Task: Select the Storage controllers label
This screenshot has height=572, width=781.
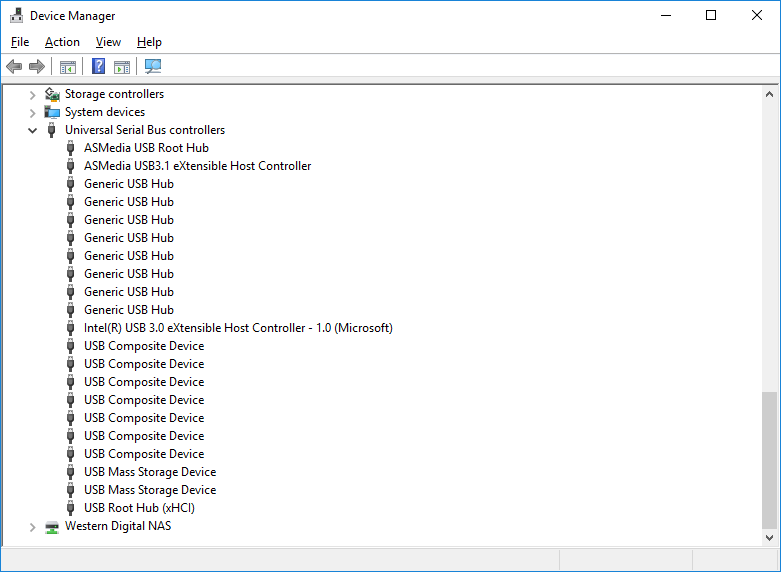Action: tap(114, 94)
